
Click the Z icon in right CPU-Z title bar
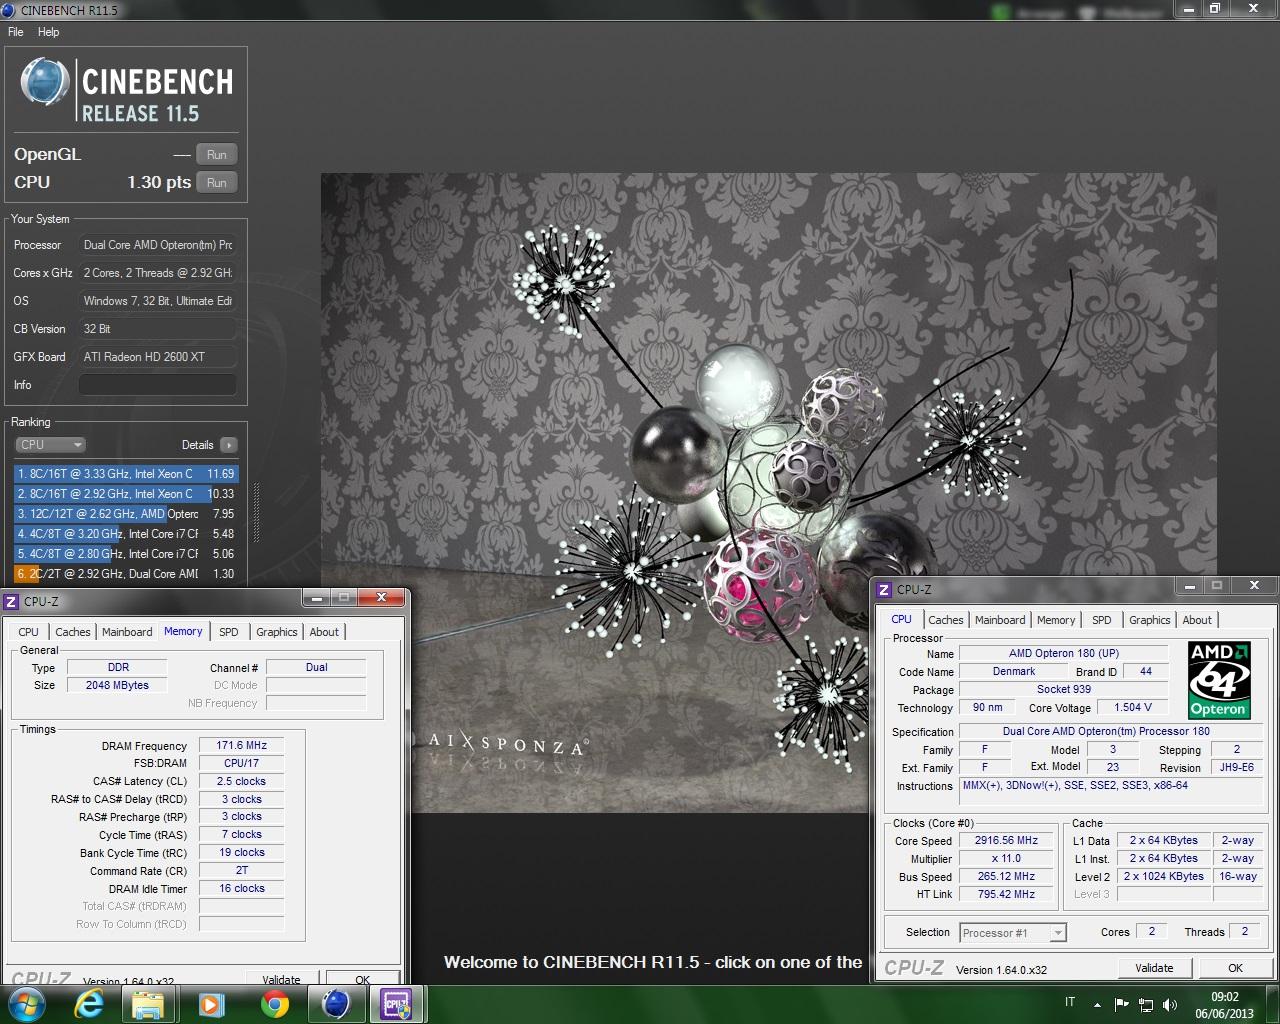[x=883, y=589]
